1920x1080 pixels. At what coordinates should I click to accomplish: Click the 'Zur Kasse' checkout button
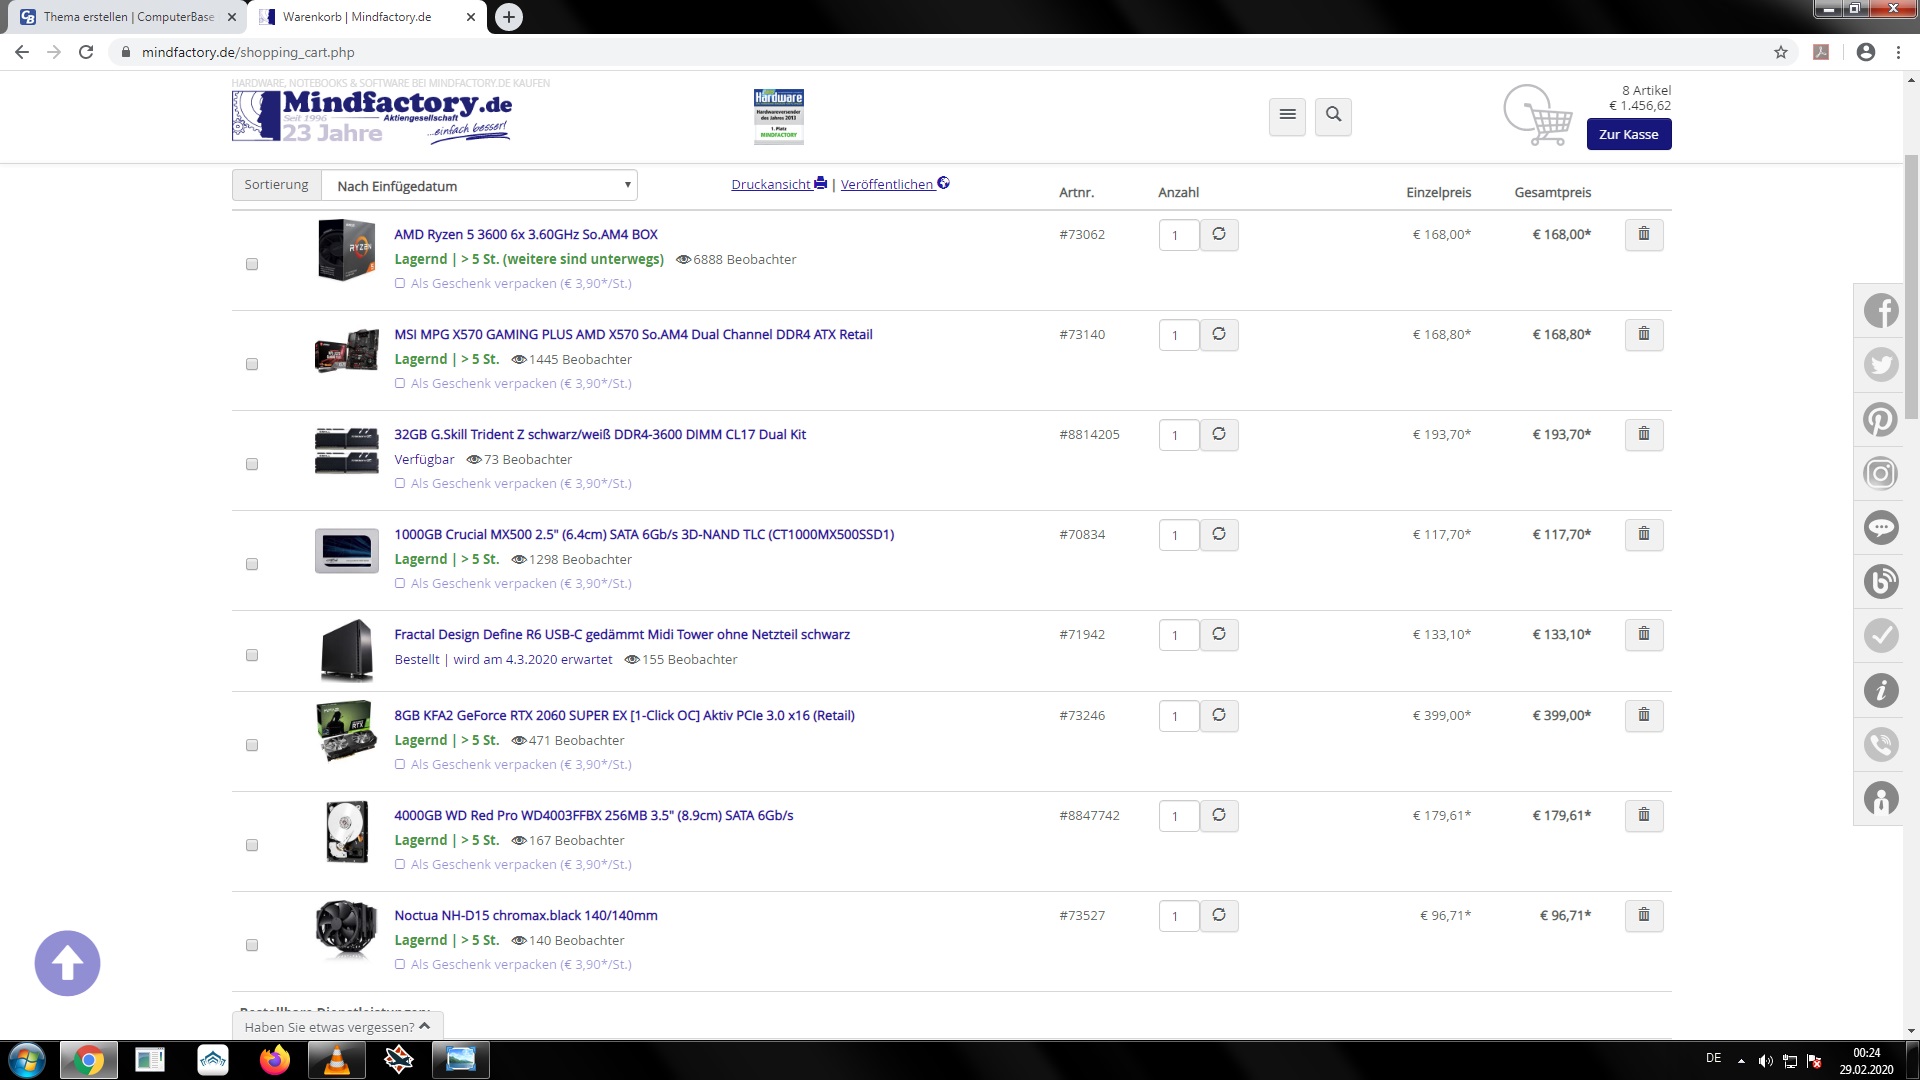(x=1628, y=134)
